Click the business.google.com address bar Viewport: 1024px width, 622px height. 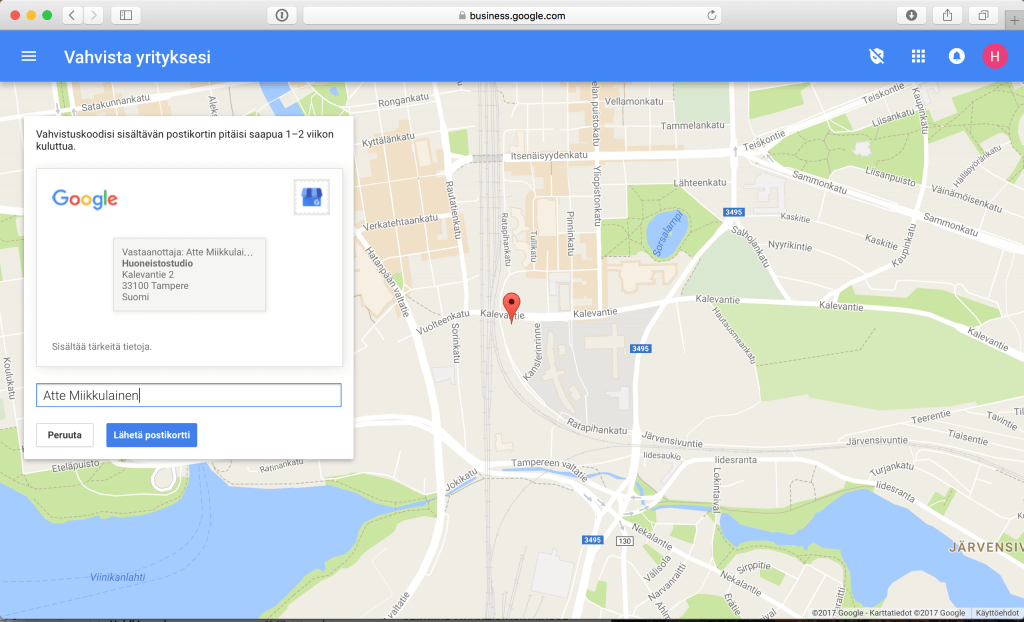[x=512, y=15]
